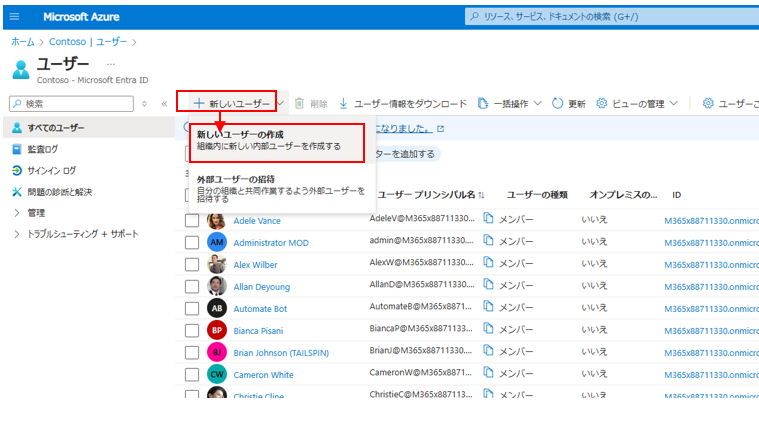Click the add filter button
The width and height of the screenshot is (759, 427).
click(x=406, y=154)
